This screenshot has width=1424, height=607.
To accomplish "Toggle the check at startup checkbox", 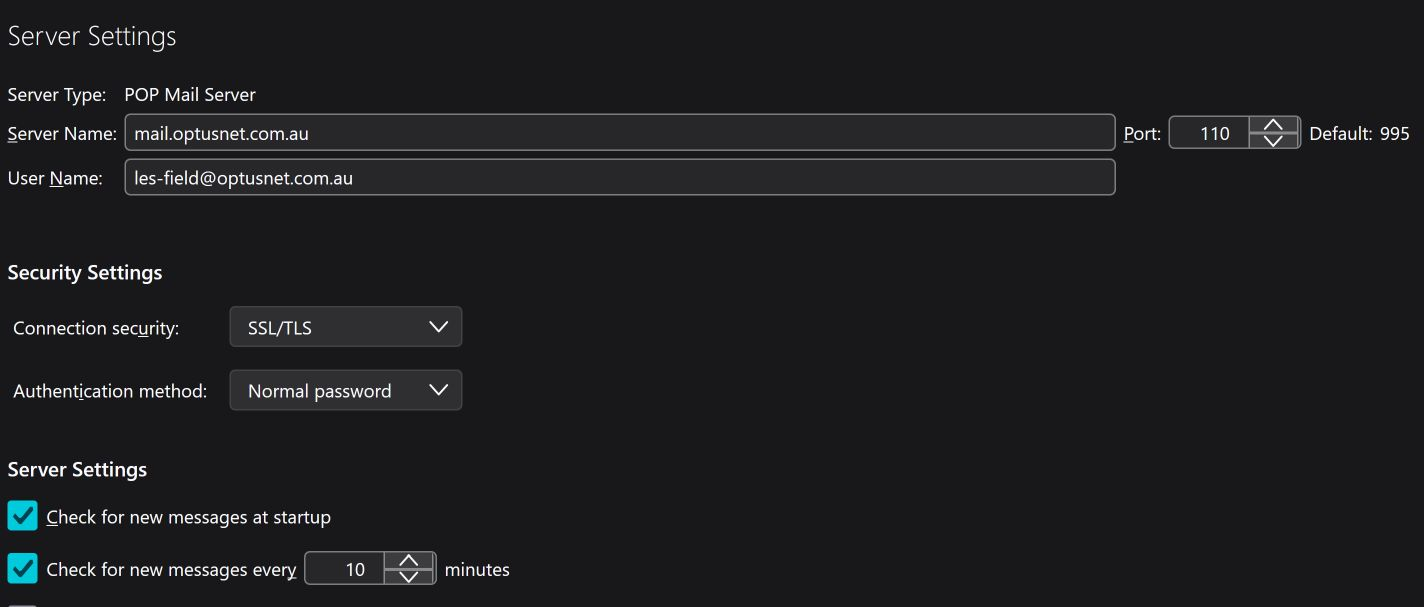I will click(22, 516).
